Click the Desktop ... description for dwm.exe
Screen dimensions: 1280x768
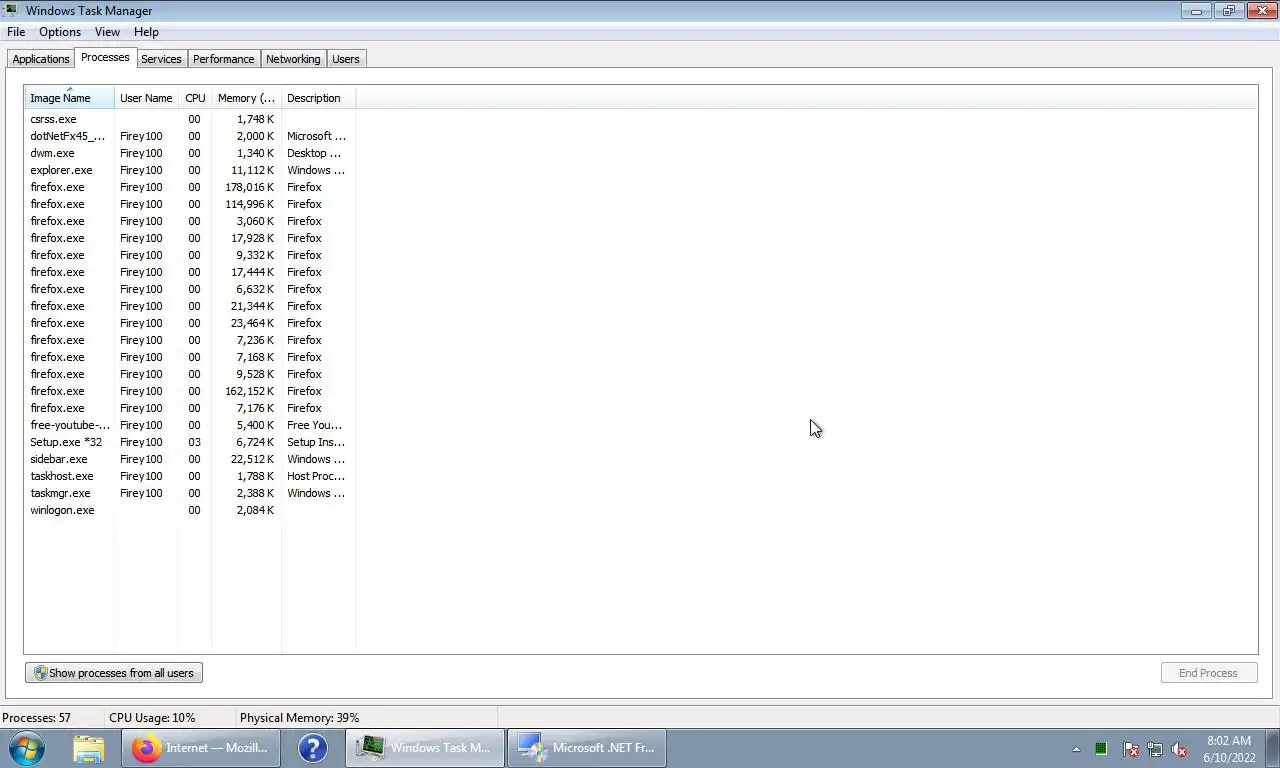[314, 153]
